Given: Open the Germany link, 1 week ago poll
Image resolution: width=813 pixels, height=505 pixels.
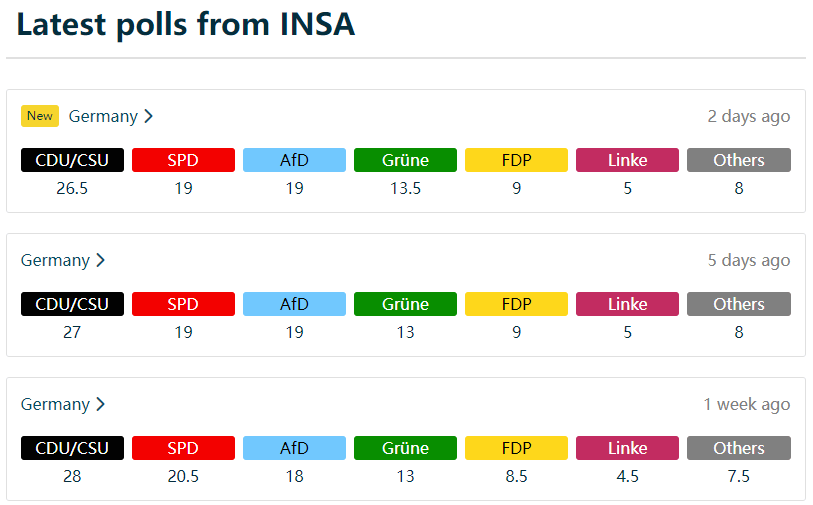Looking at the screenshot, I should pyautogui.click(x=56, y=404).
